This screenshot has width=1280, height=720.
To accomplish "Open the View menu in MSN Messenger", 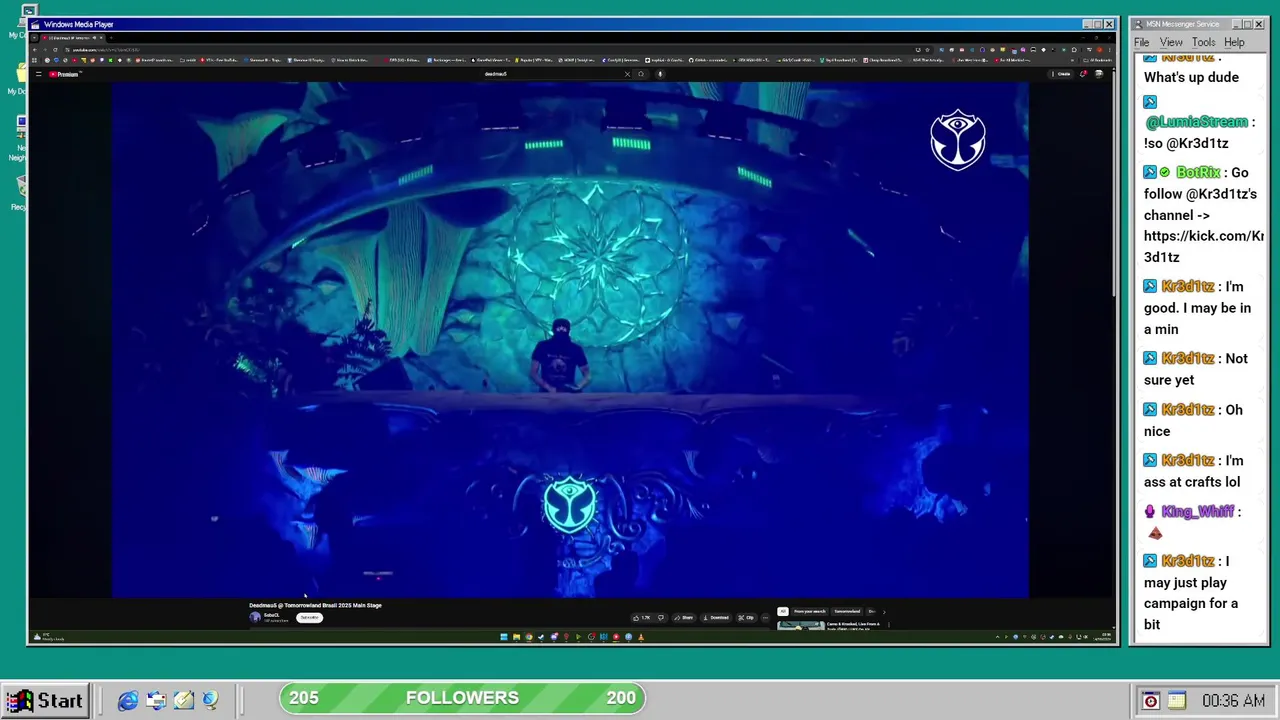I will point(1171,42).
